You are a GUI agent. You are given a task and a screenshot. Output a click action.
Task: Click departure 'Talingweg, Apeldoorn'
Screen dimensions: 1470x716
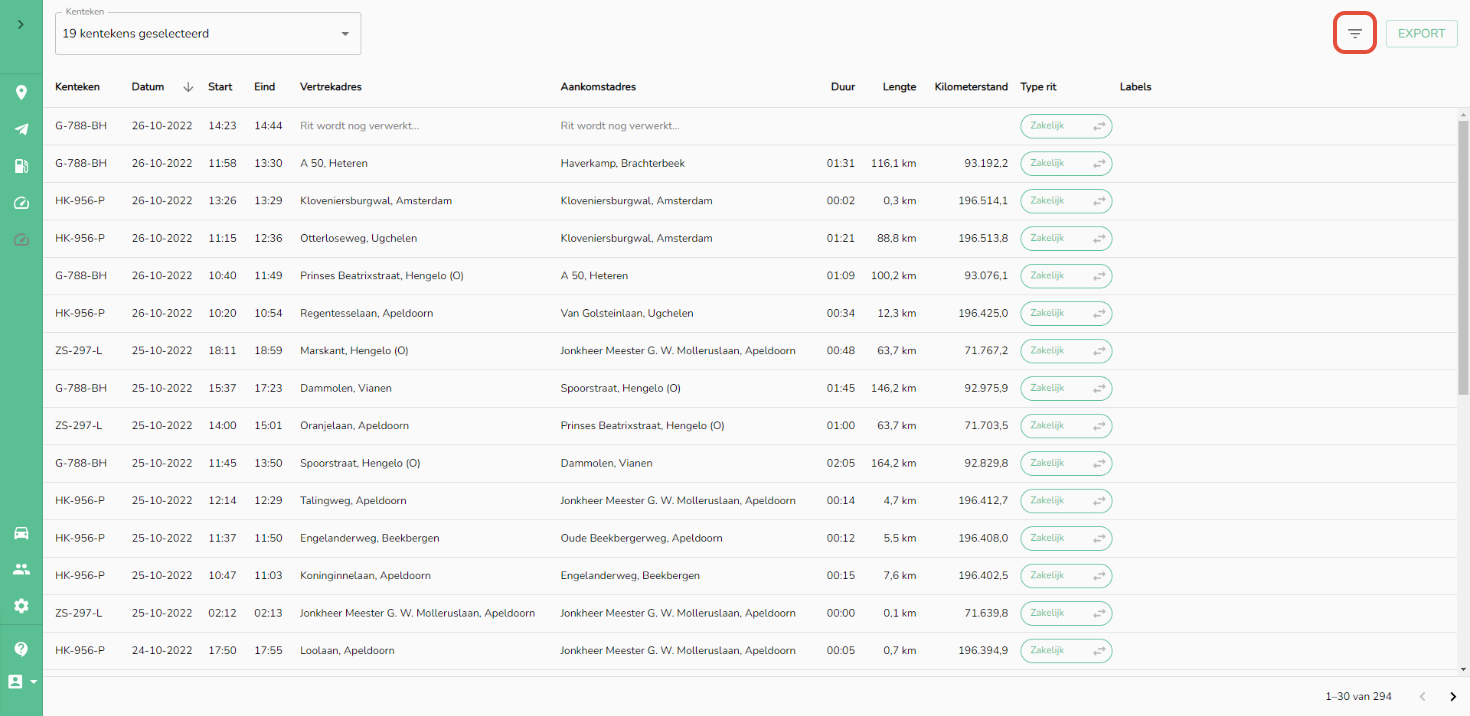pyautogui.click(x=353, y=501)
